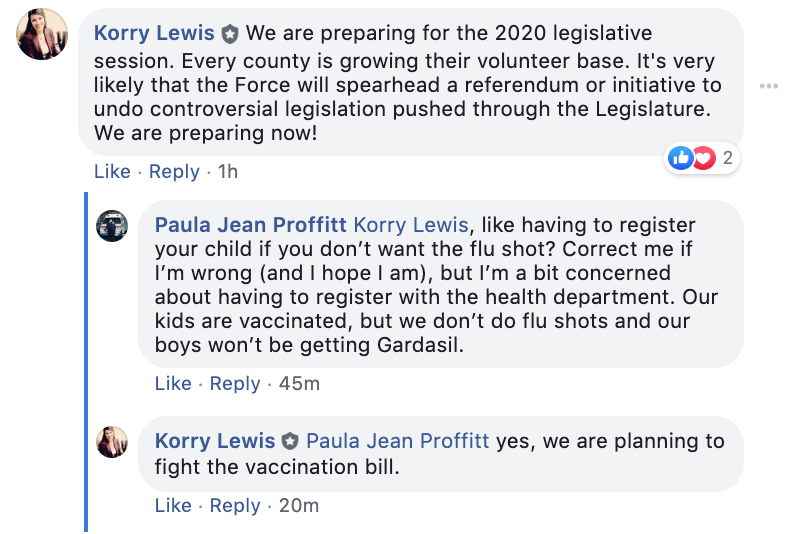Click Korry Lewis name in top comment
This screenshot has height=534, width=792.
tap(154, 33)
